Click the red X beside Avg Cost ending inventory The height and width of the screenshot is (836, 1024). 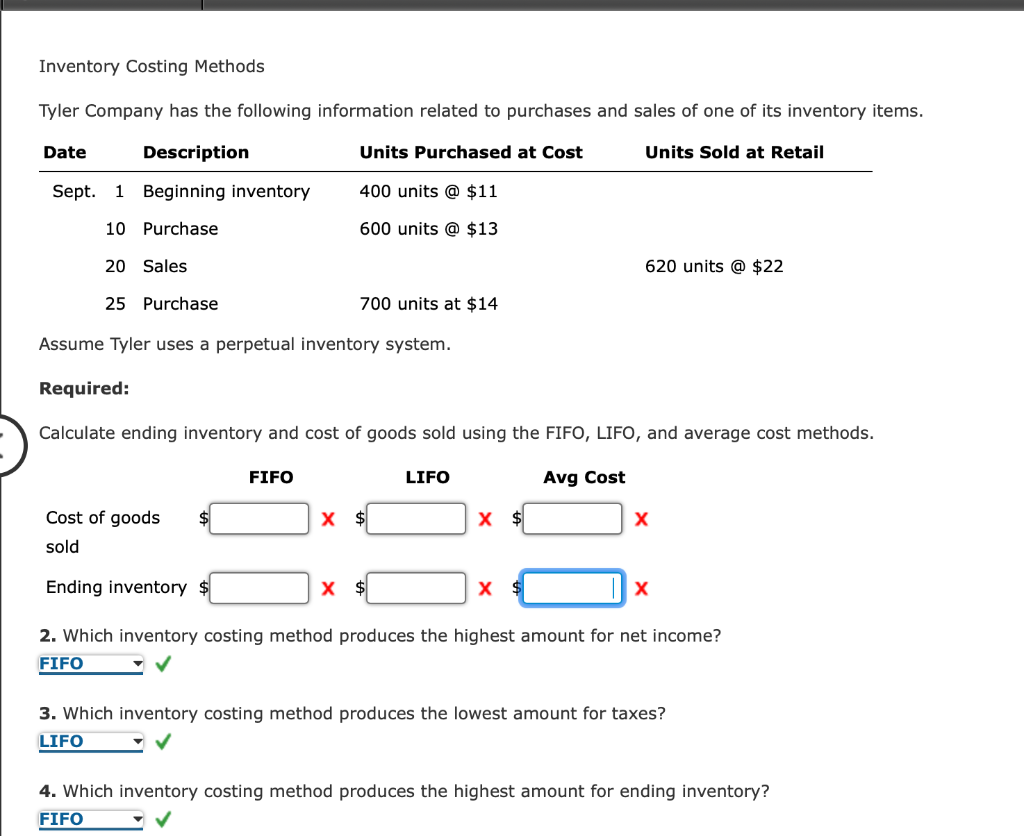pos(641,588)
